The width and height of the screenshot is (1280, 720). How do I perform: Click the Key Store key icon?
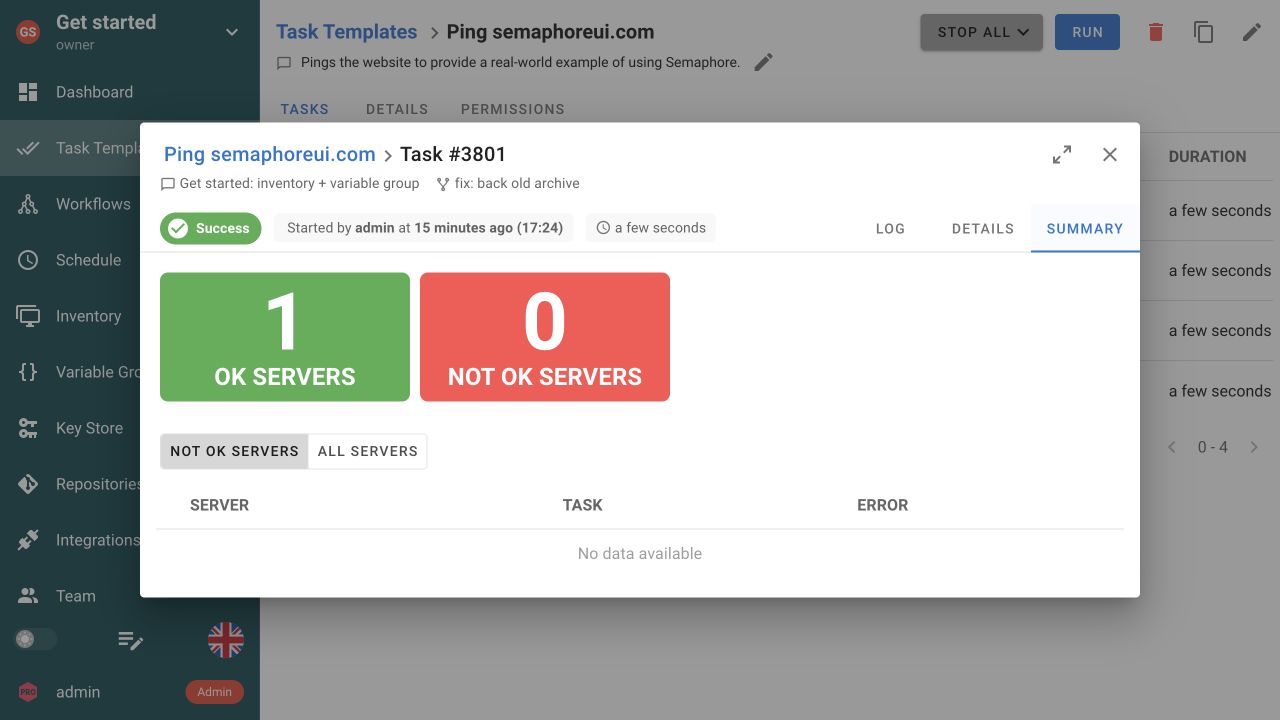tap(28, 428)
